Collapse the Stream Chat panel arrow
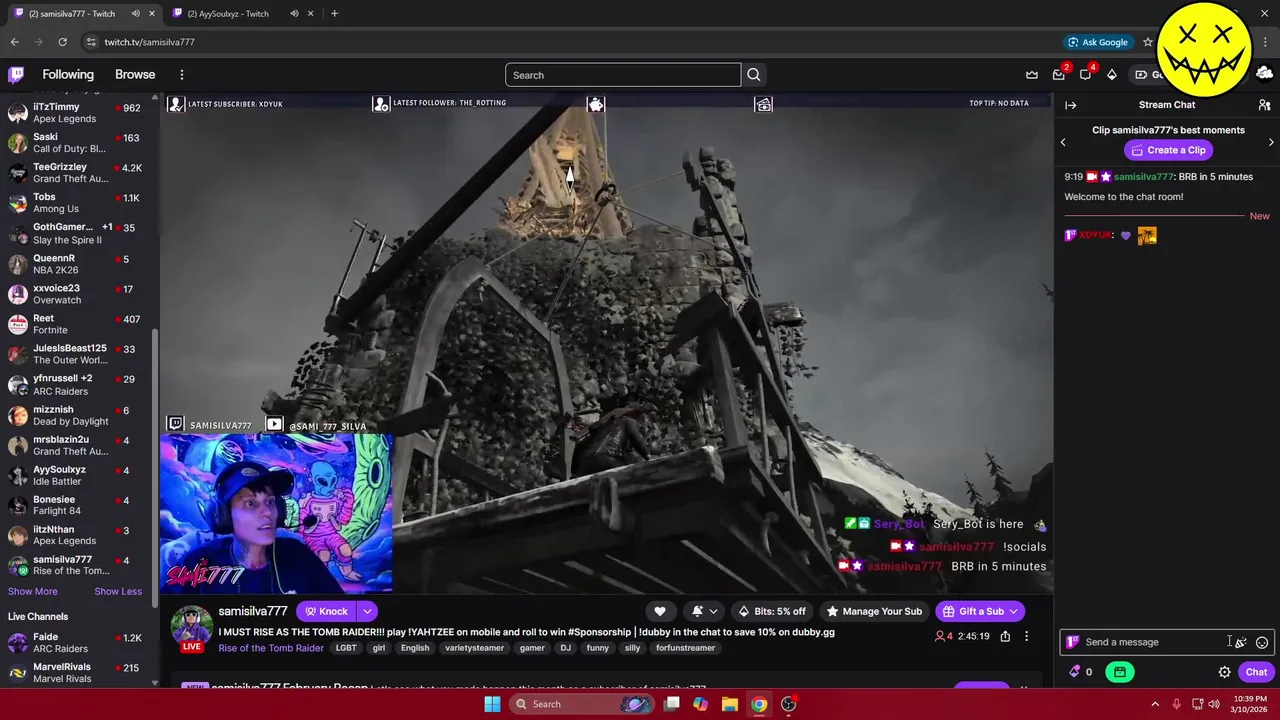This screenshot has width=1280, height=720. point(1070,105)
